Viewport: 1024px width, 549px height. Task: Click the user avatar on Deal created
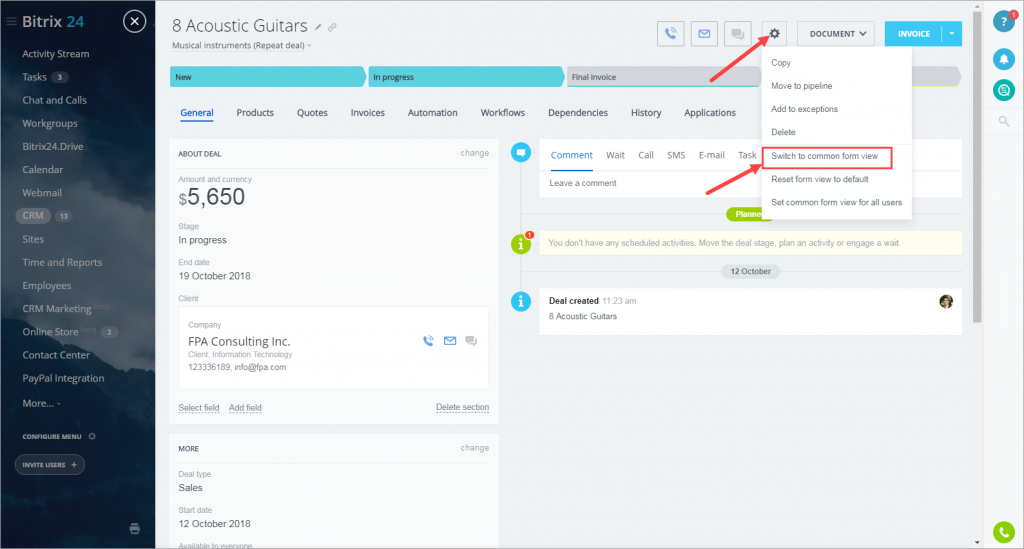(946, 302)
